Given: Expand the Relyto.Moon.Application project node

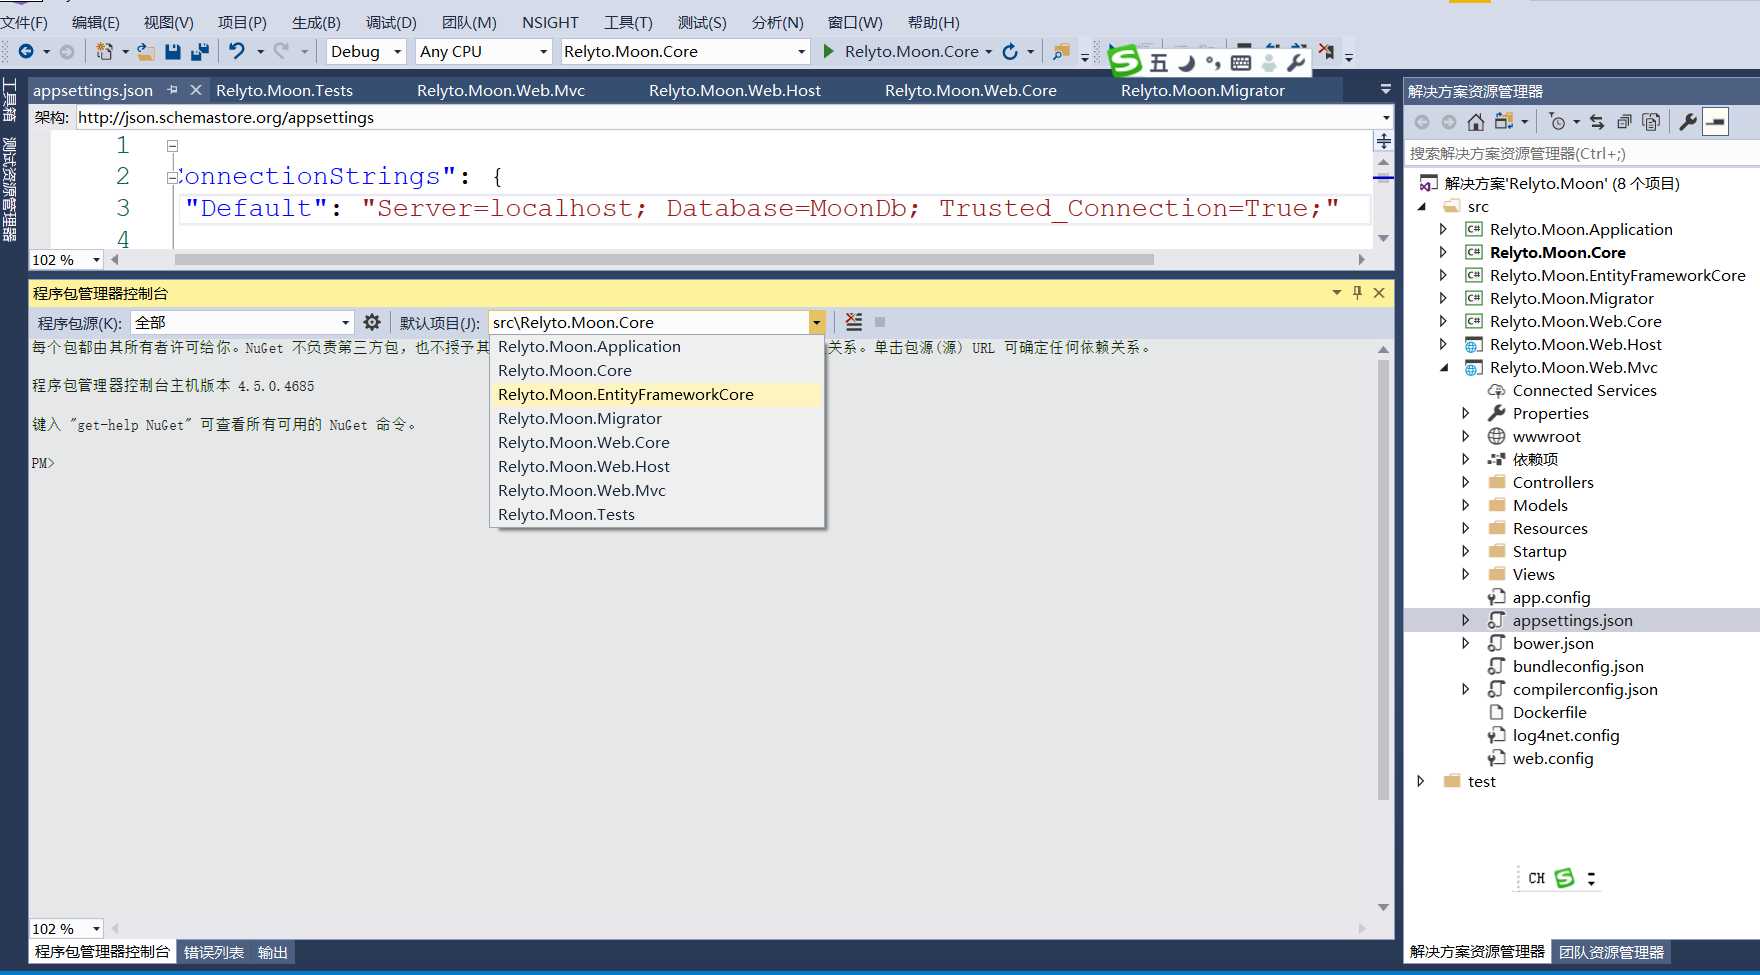Looking at the screenshot, I should (1443, 229).
